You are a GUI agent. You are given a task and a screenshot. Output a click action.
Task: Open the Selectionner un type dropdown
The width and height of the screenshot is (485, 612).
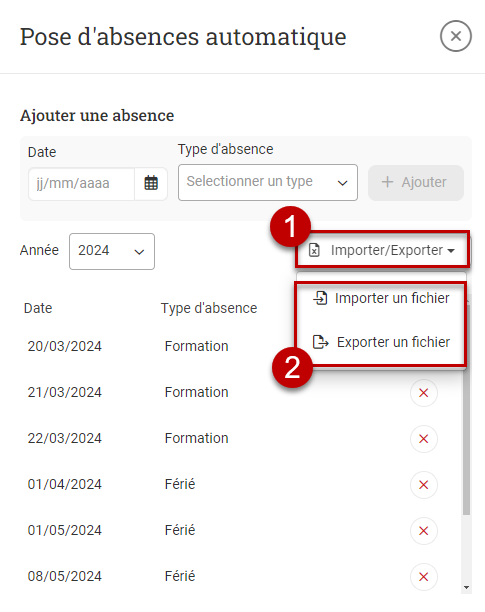click(268, 182)
